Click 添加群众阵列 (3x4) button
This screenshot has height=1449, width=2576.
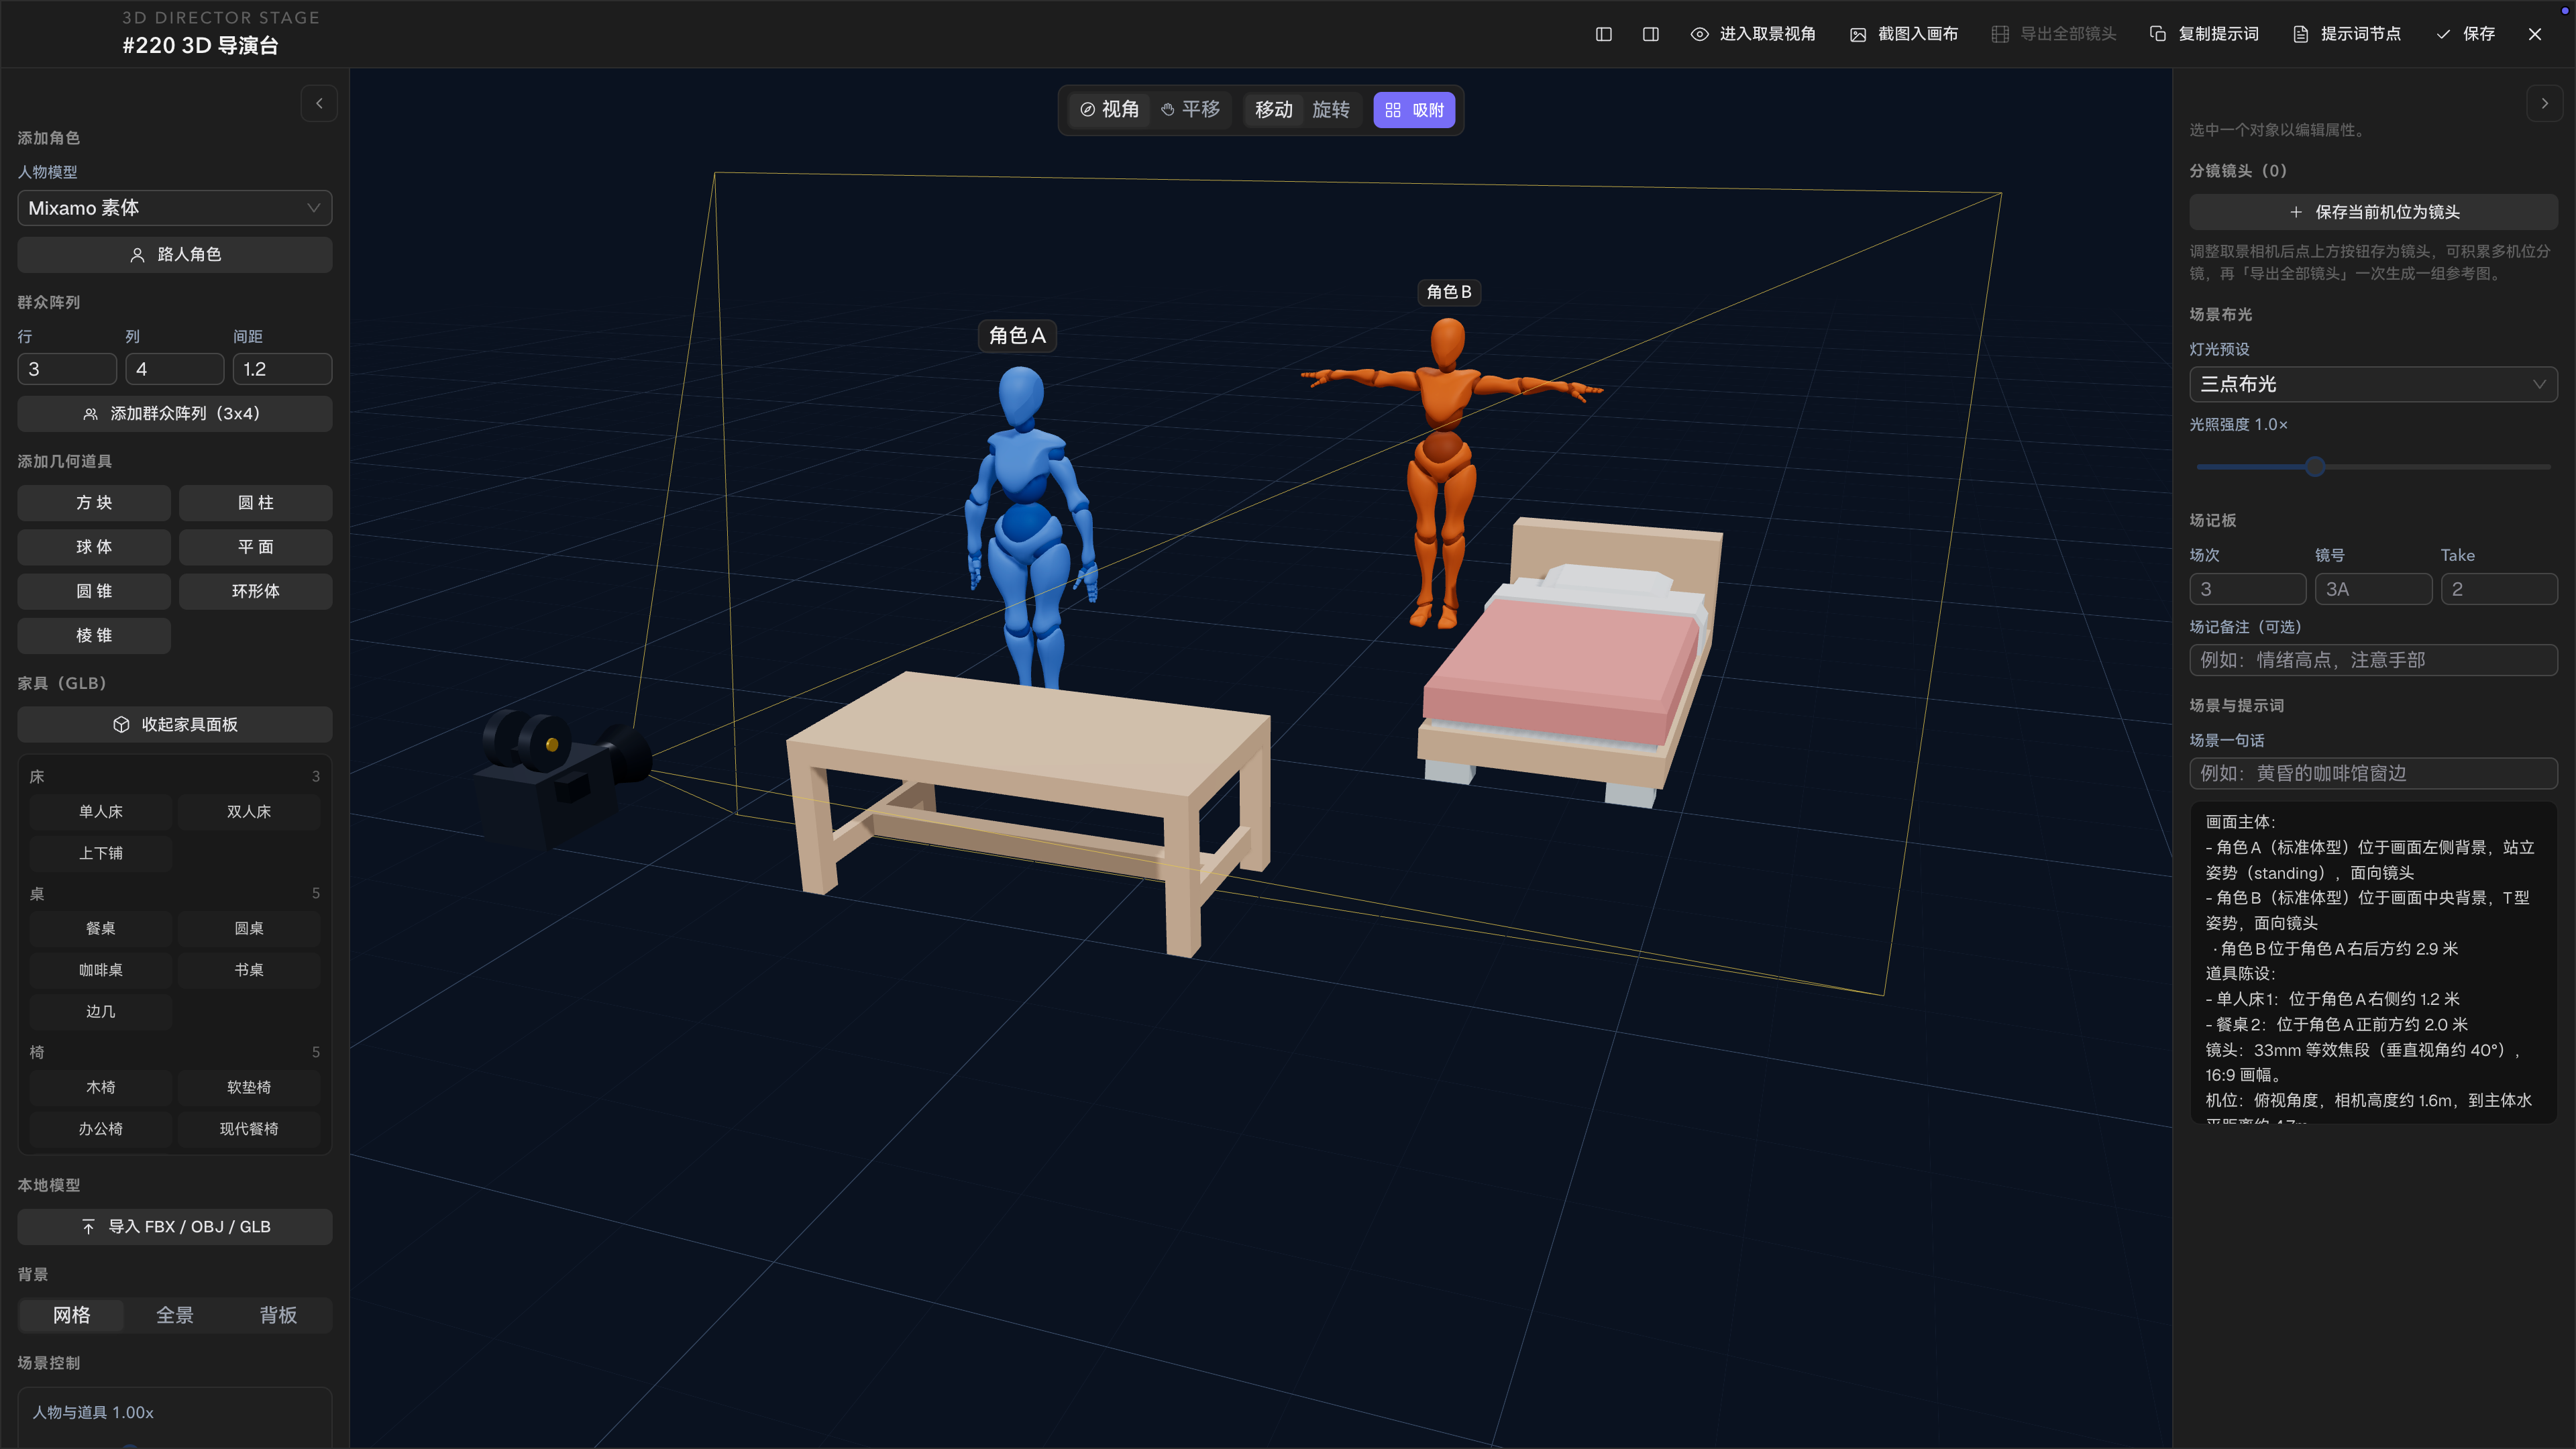(174, 413)
